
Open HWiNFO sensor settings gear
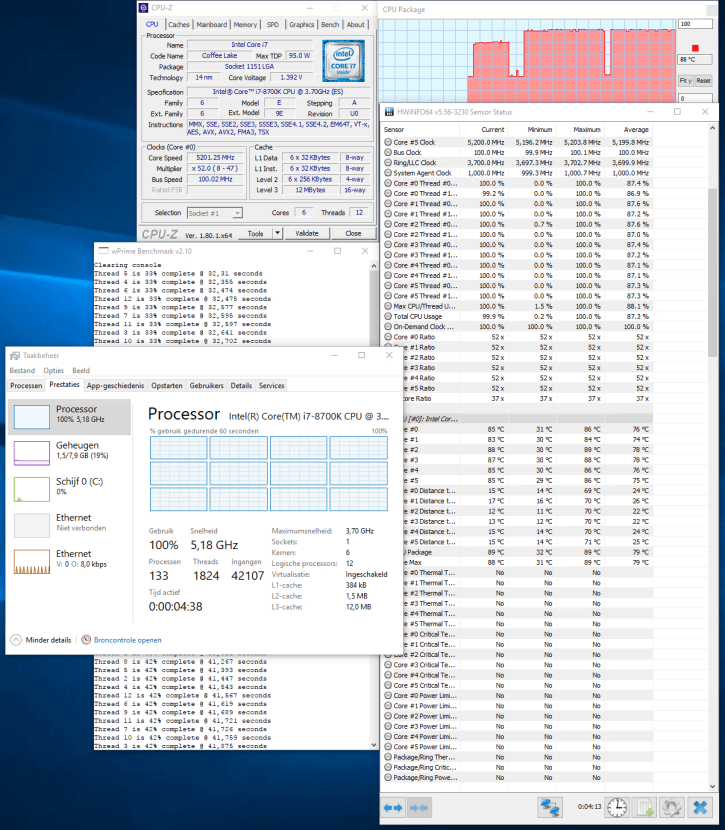click(672, 808)
